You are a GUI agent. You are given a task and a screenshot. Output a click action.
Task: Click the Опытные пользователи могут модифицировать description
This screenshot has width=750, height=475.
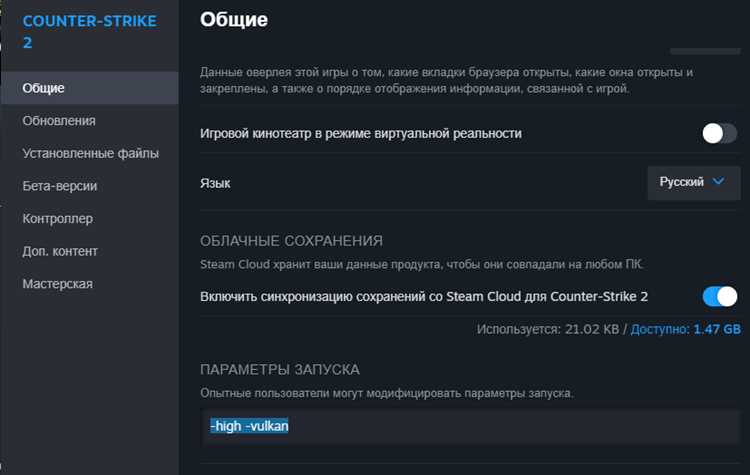pos(386,393)
